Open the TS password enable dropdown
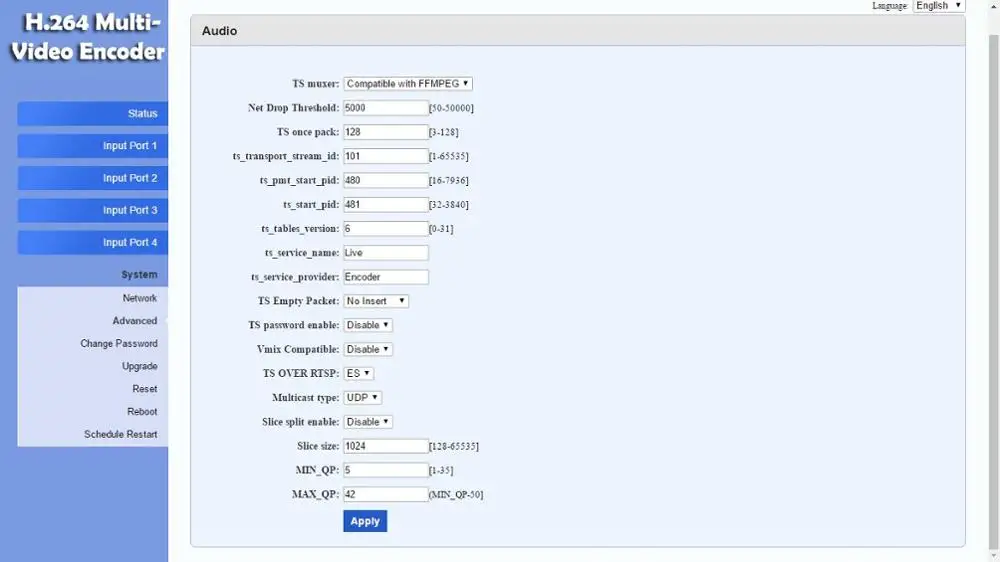Viewport: 1000px width, 562px height. (x=368, y=325)
